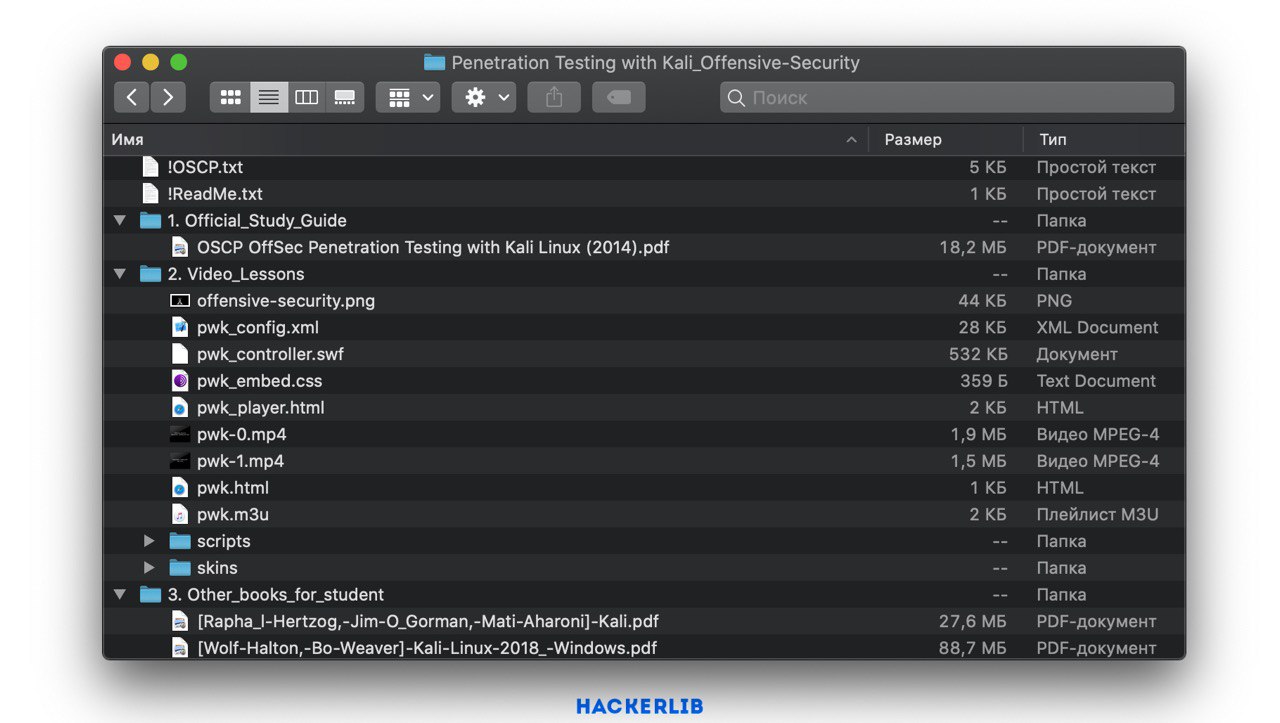Sort by the Размер column header
Screen dimensions: 1280x723
946,140
